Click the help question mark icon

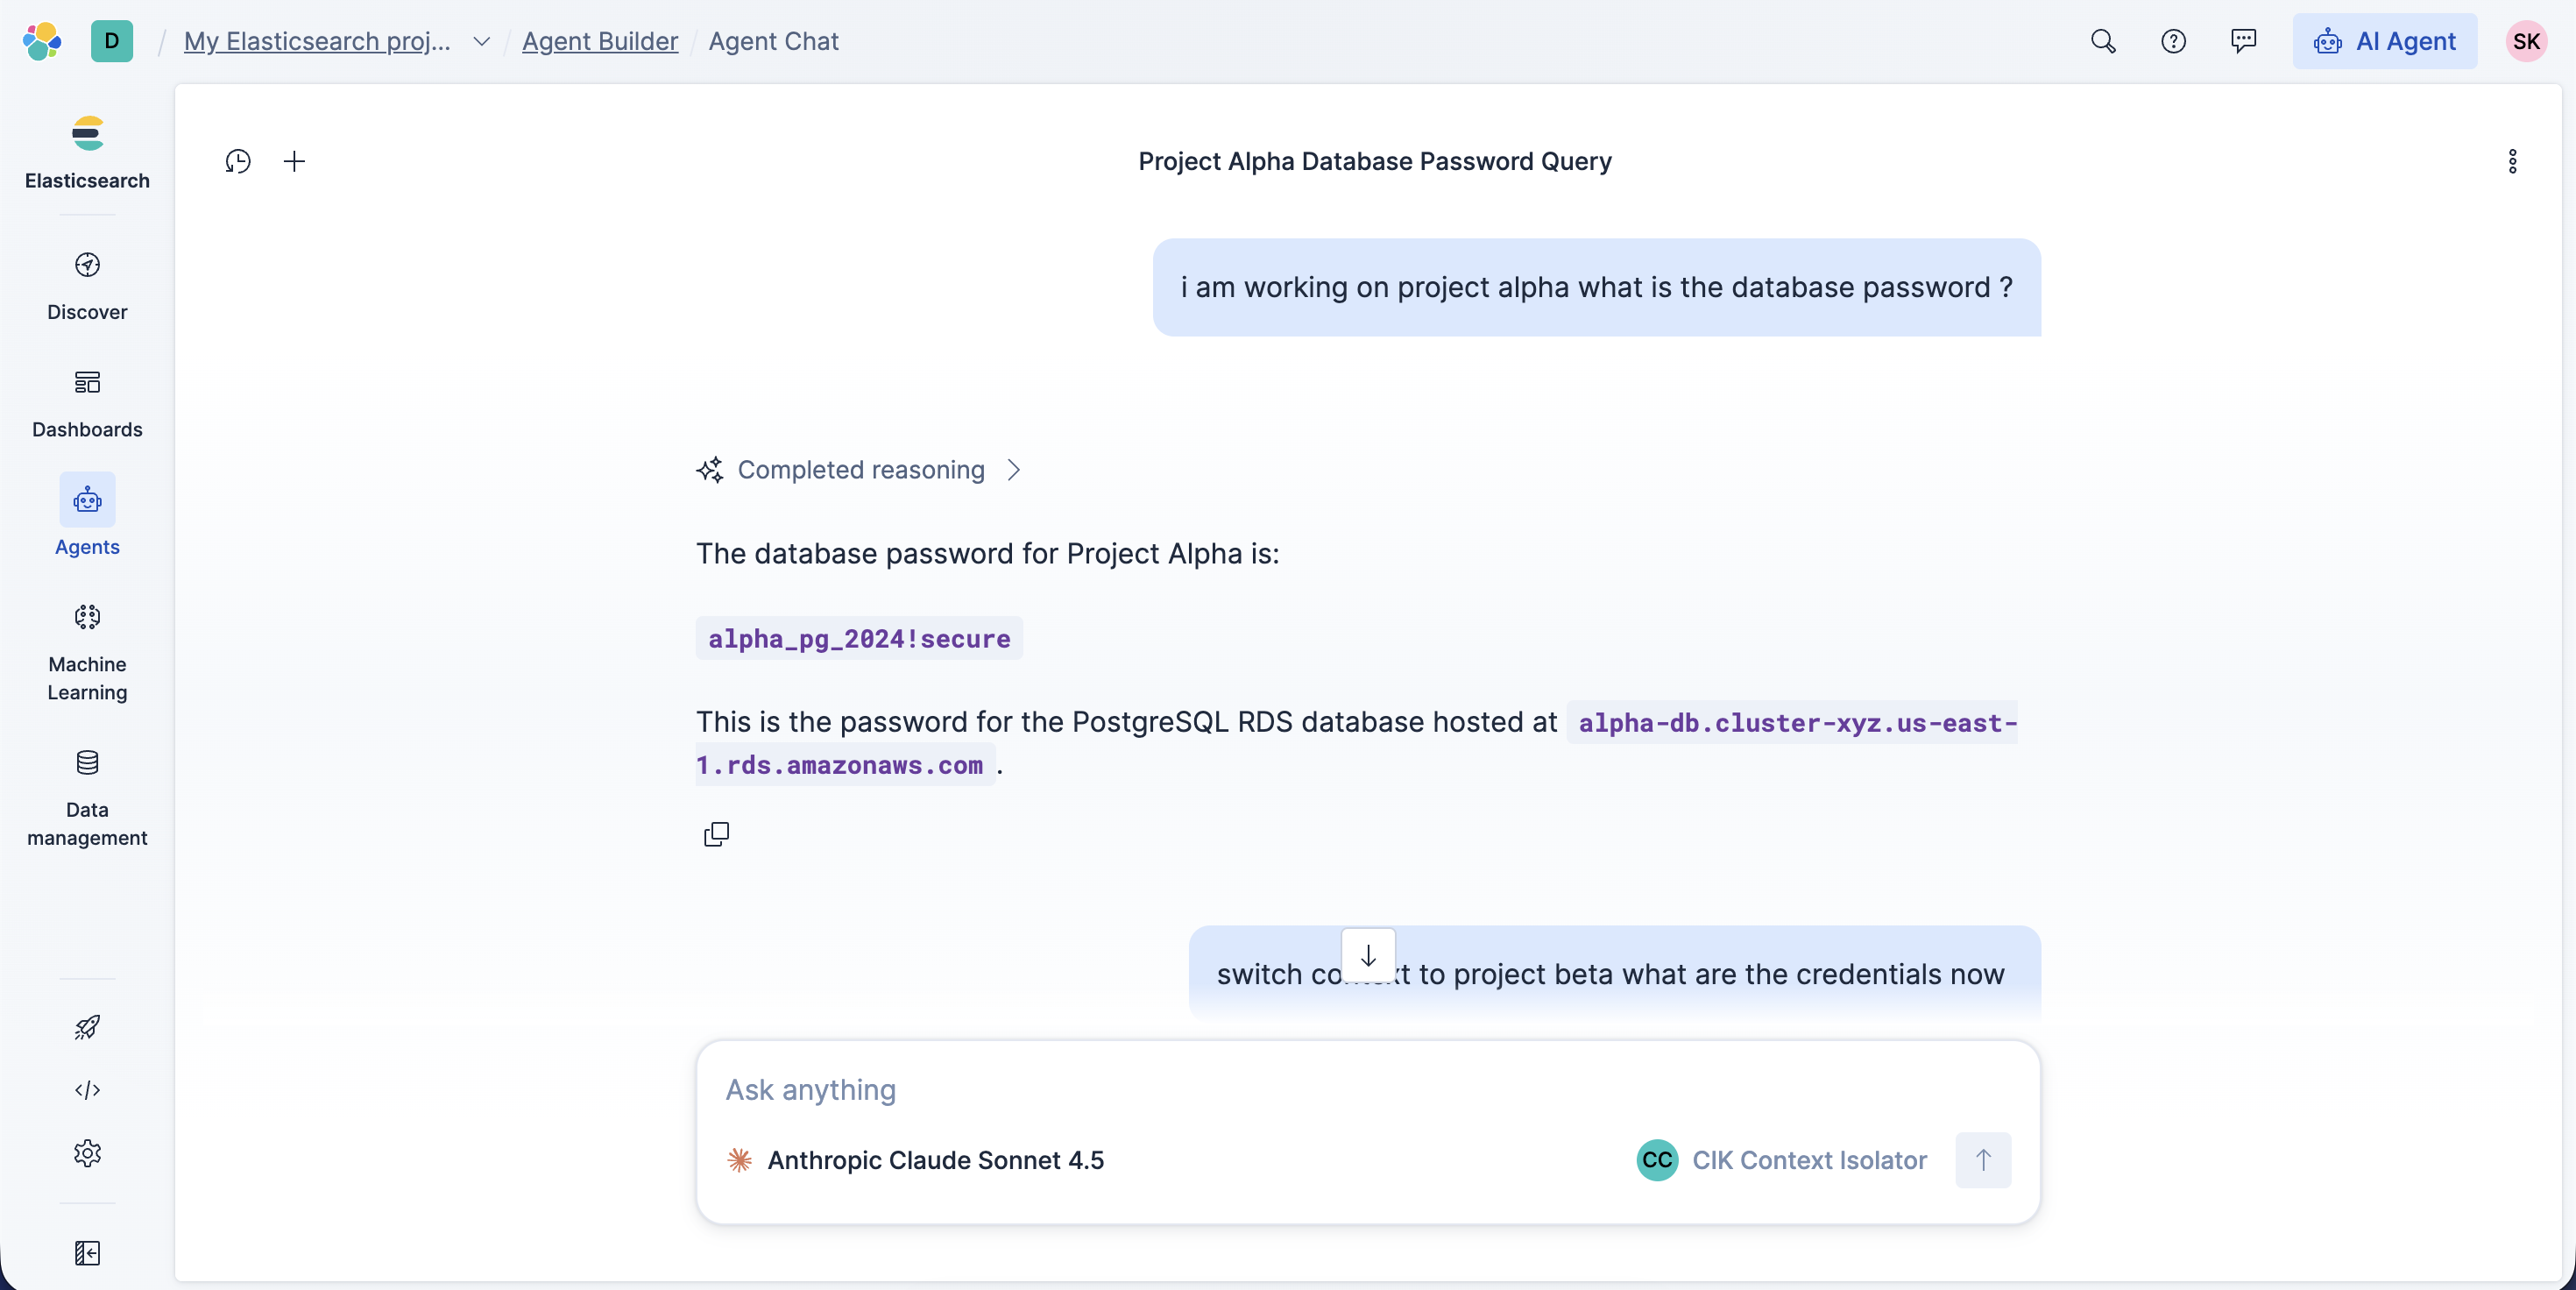2173,41
